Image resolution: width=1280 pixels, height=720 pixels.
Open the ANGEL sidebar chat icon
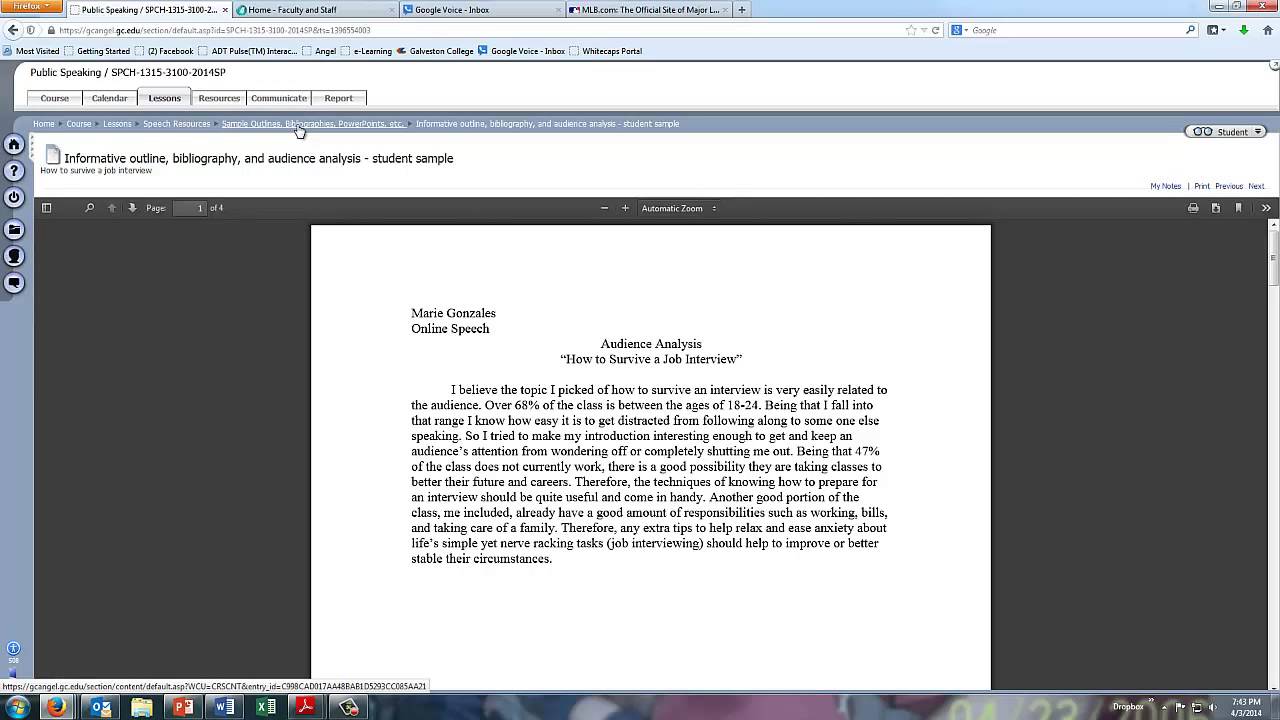coord(14,282)
